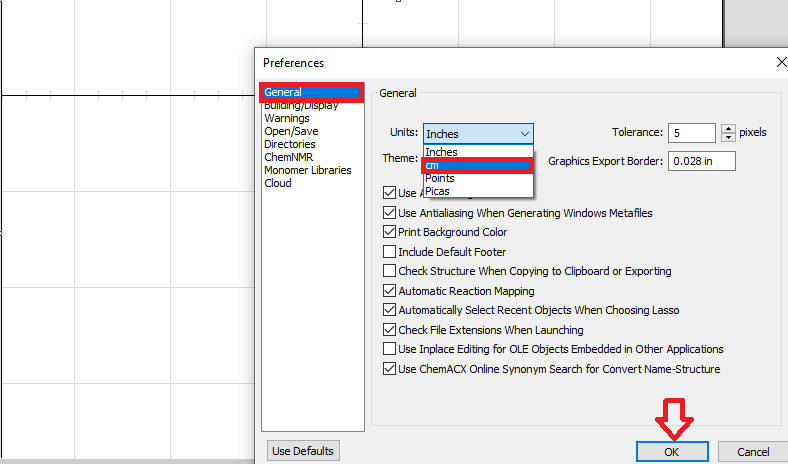Confirm preferences with OK button
Image resolution: width=788 pixels, height=464 pixels.
[x=672, y=452]
